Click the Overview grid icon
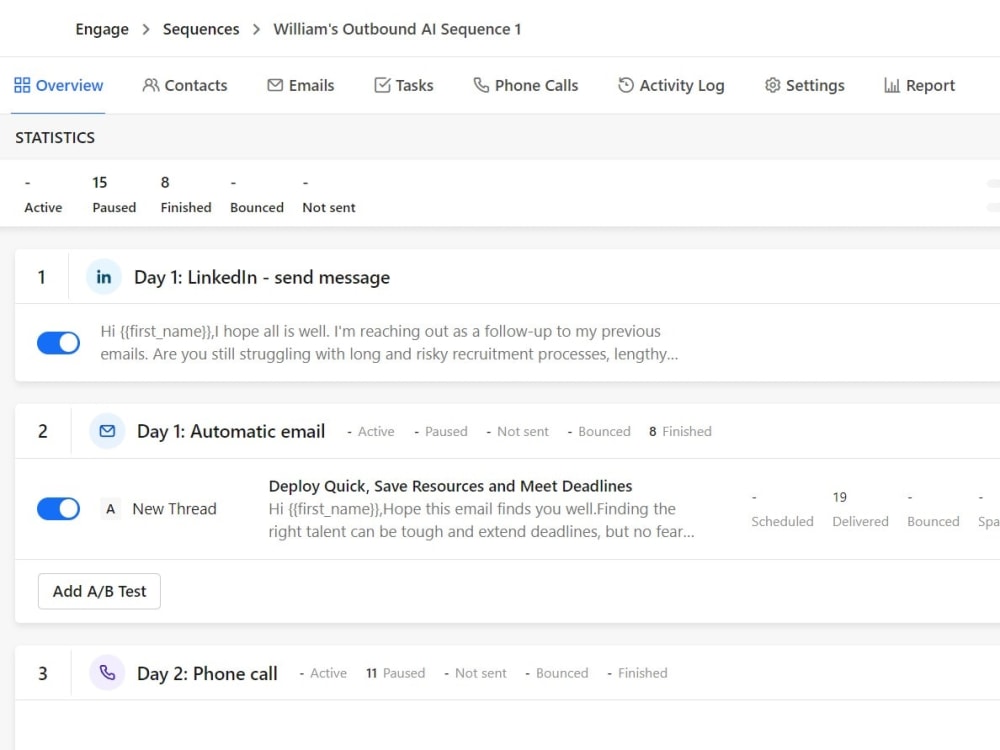1000x750 pixels. (x=22, y=85)
